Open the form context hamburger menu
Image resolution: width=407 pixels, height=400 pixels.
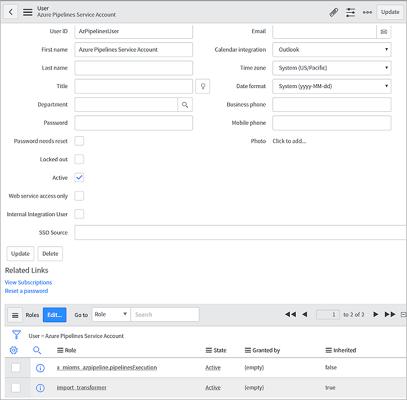point(28,12)
